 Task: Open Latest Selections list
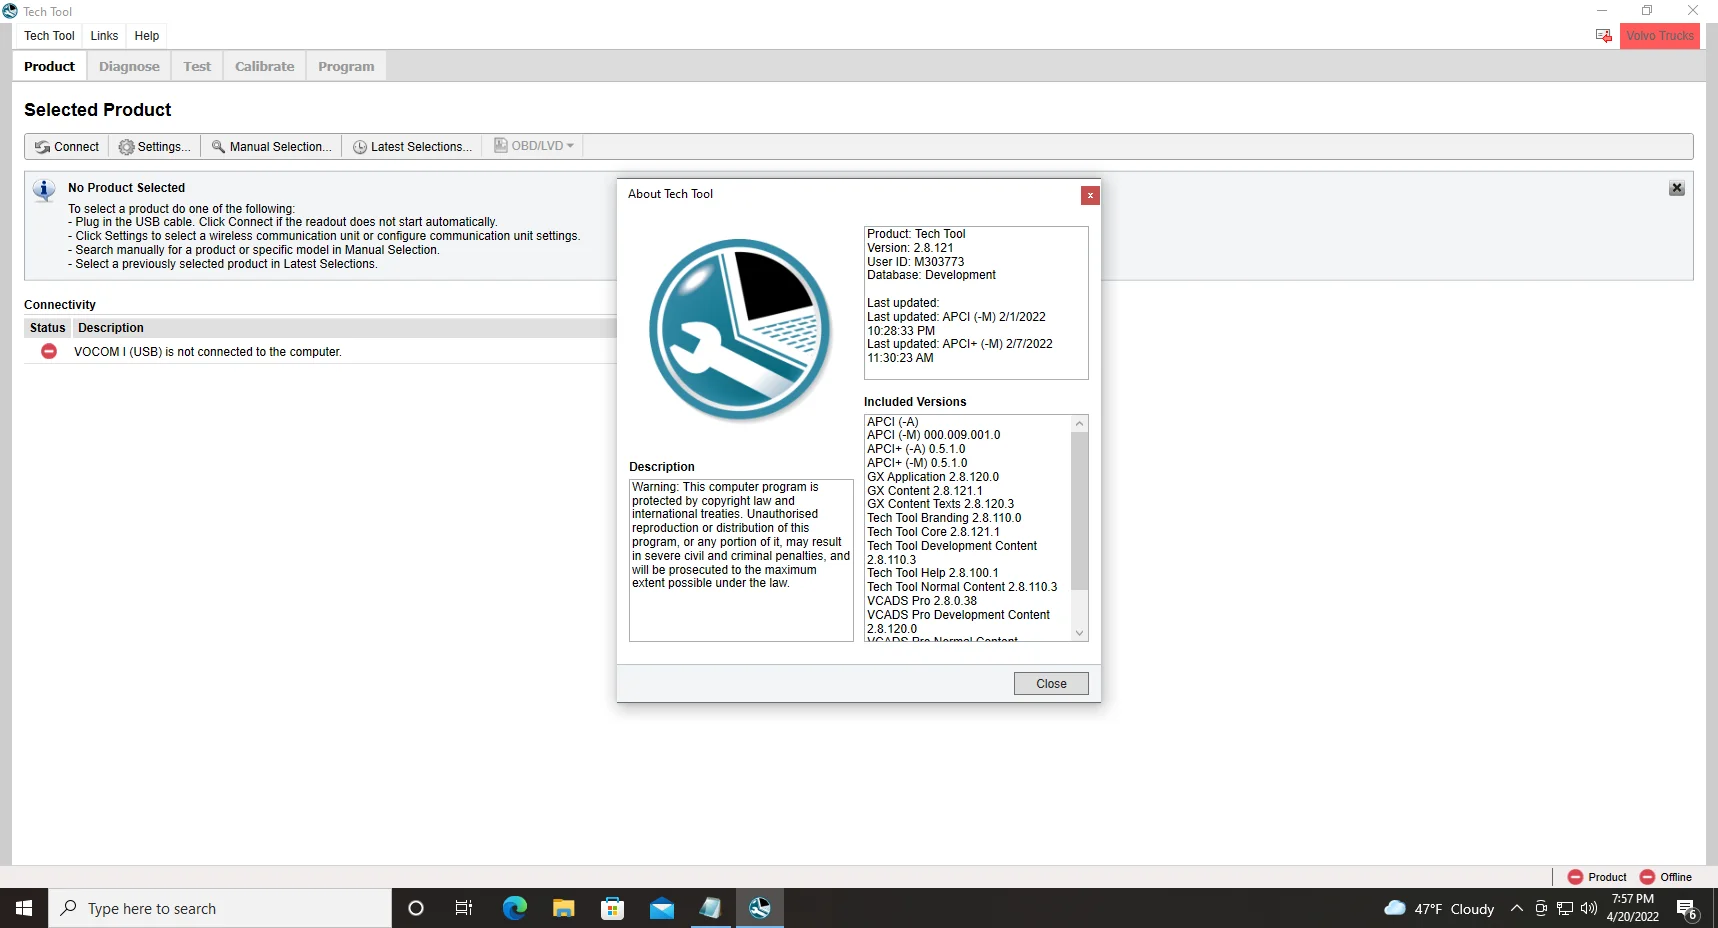pos(412,146)
